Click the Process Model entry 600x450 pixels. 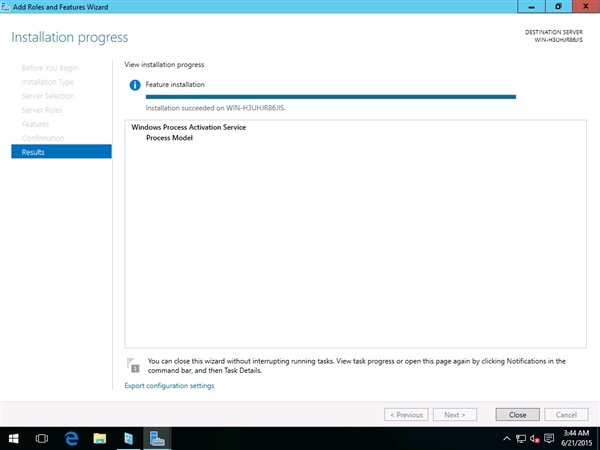[x=170, y=138]
